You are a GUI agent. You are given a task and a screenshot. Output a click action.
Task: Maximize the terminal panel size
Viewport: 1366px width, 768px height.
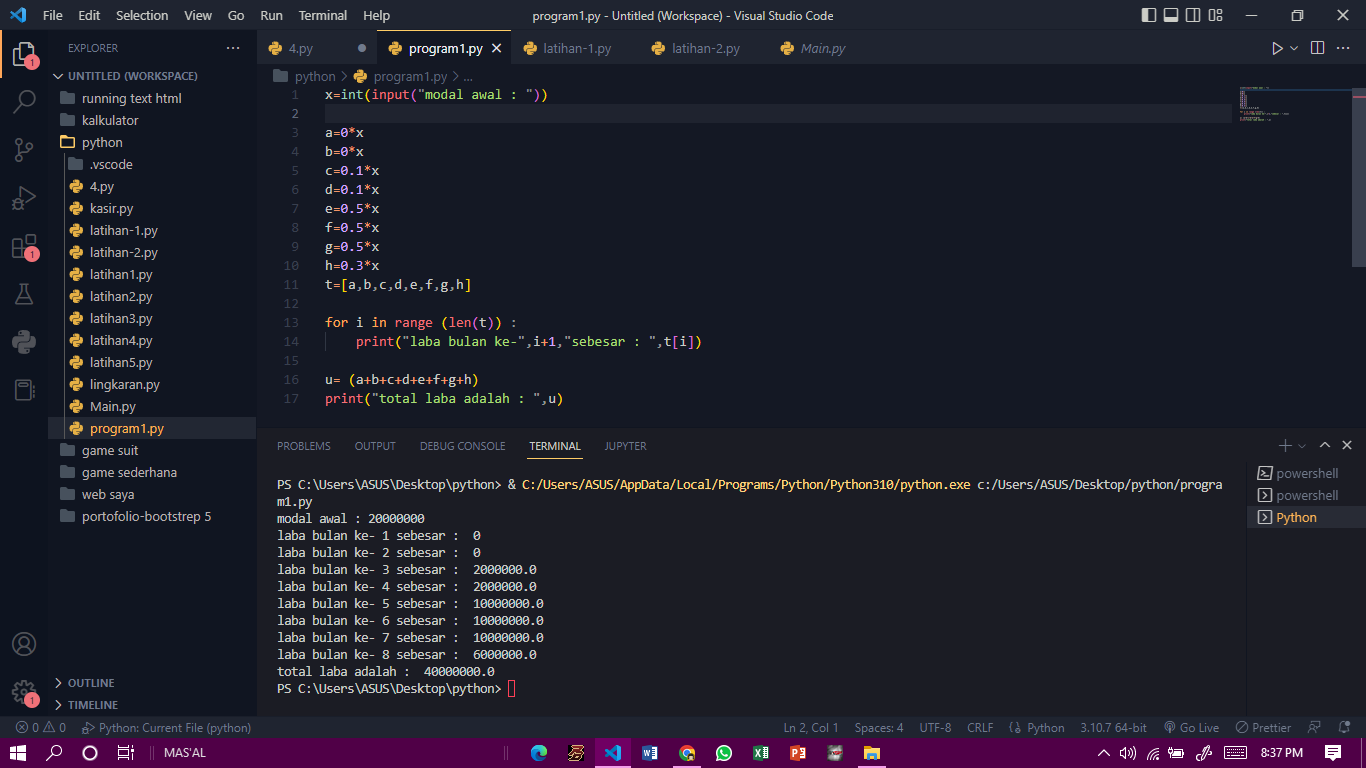click(1325, 446)
